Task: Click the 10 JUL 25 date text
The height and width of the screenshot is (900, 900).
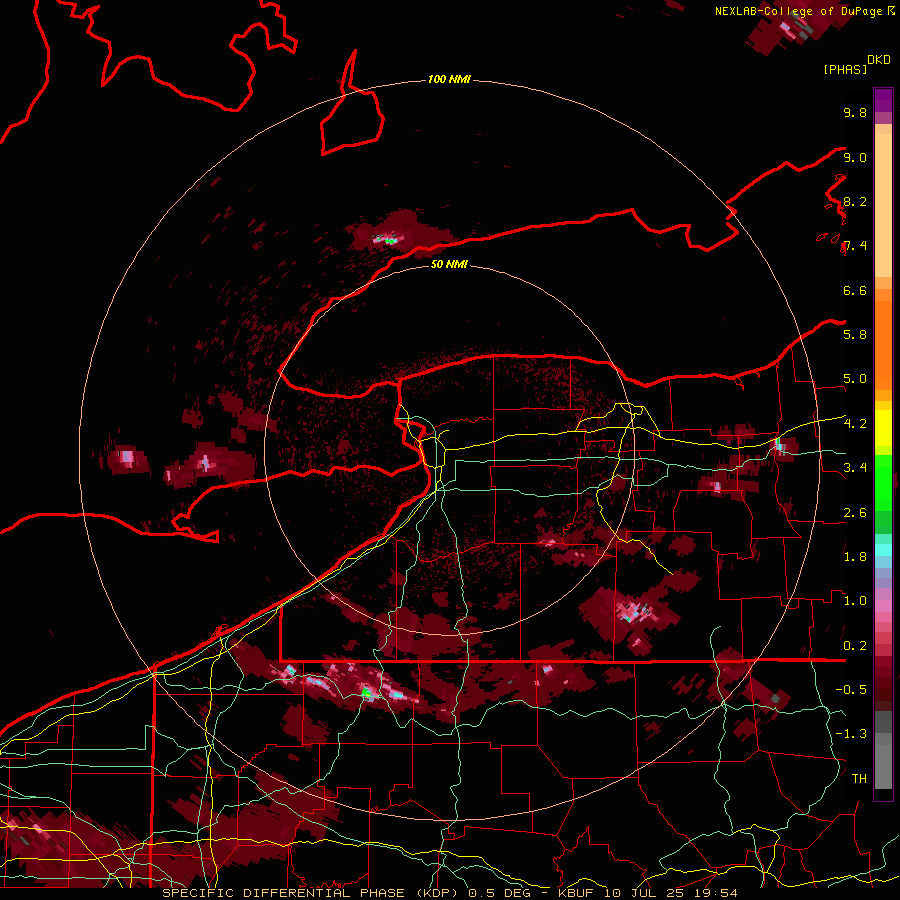Action: pyautogui.click(x=643, y=893)
